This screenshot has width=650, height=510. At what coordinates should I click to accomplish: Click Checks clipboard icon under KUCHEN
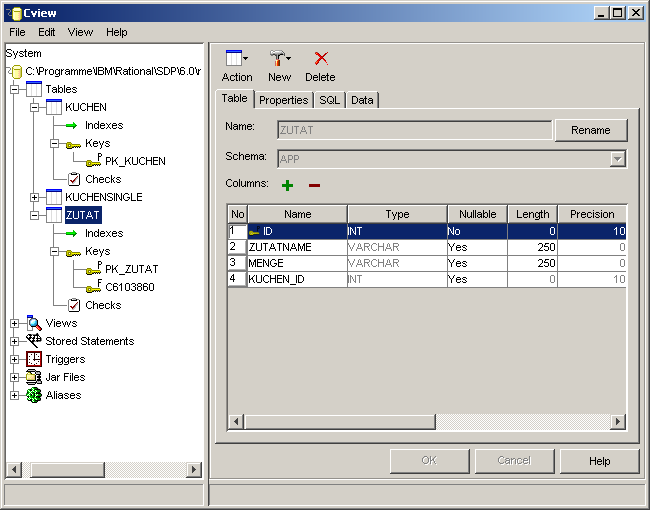(74, 179)
